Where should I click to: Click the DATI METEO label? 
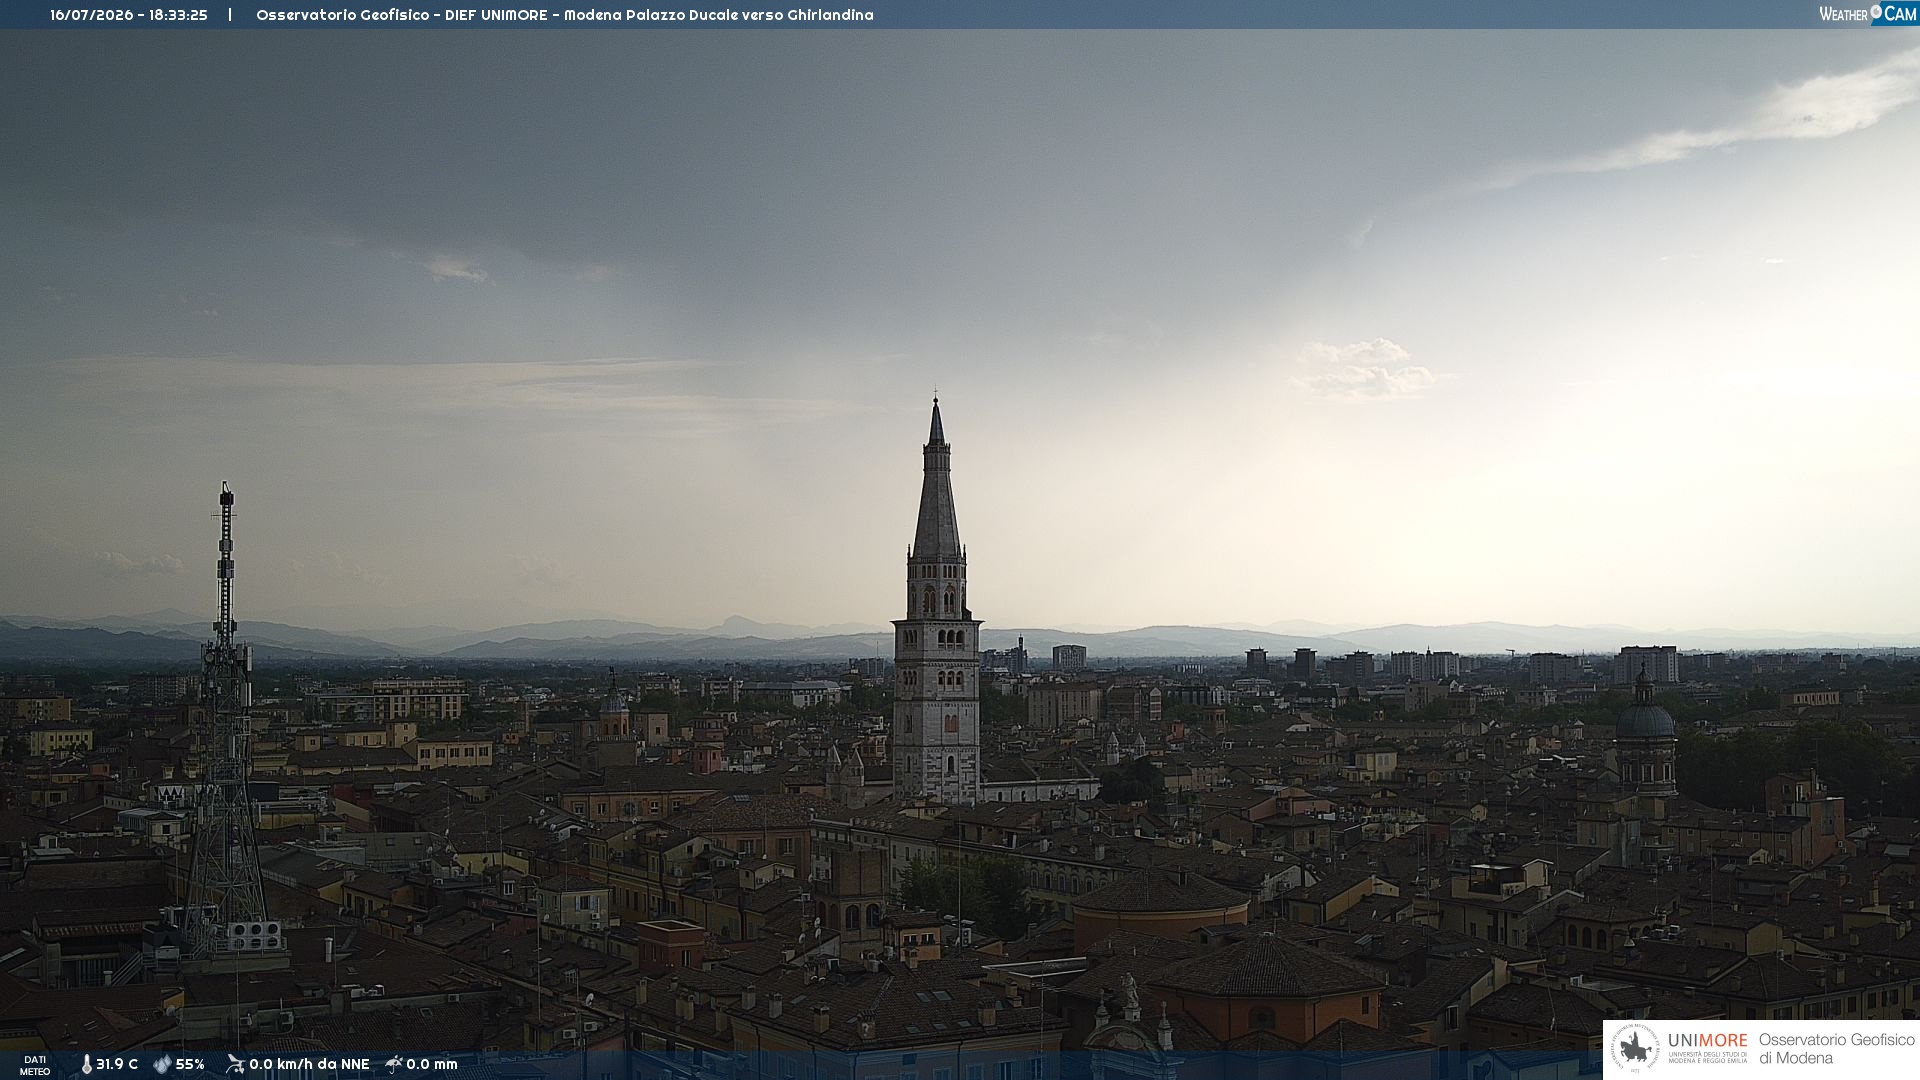click(35, 1065)
